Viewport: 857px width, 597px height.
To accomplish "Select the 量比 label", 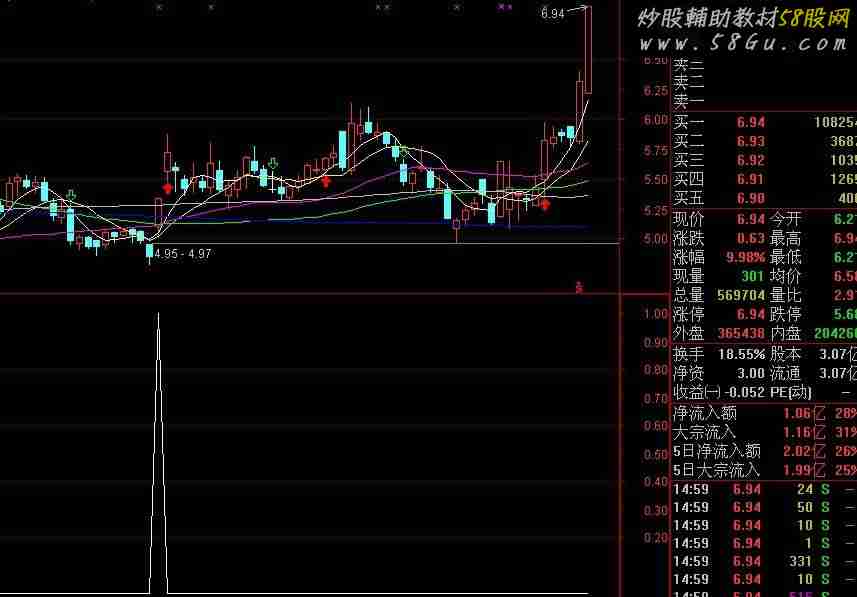I will click(785, 295).
